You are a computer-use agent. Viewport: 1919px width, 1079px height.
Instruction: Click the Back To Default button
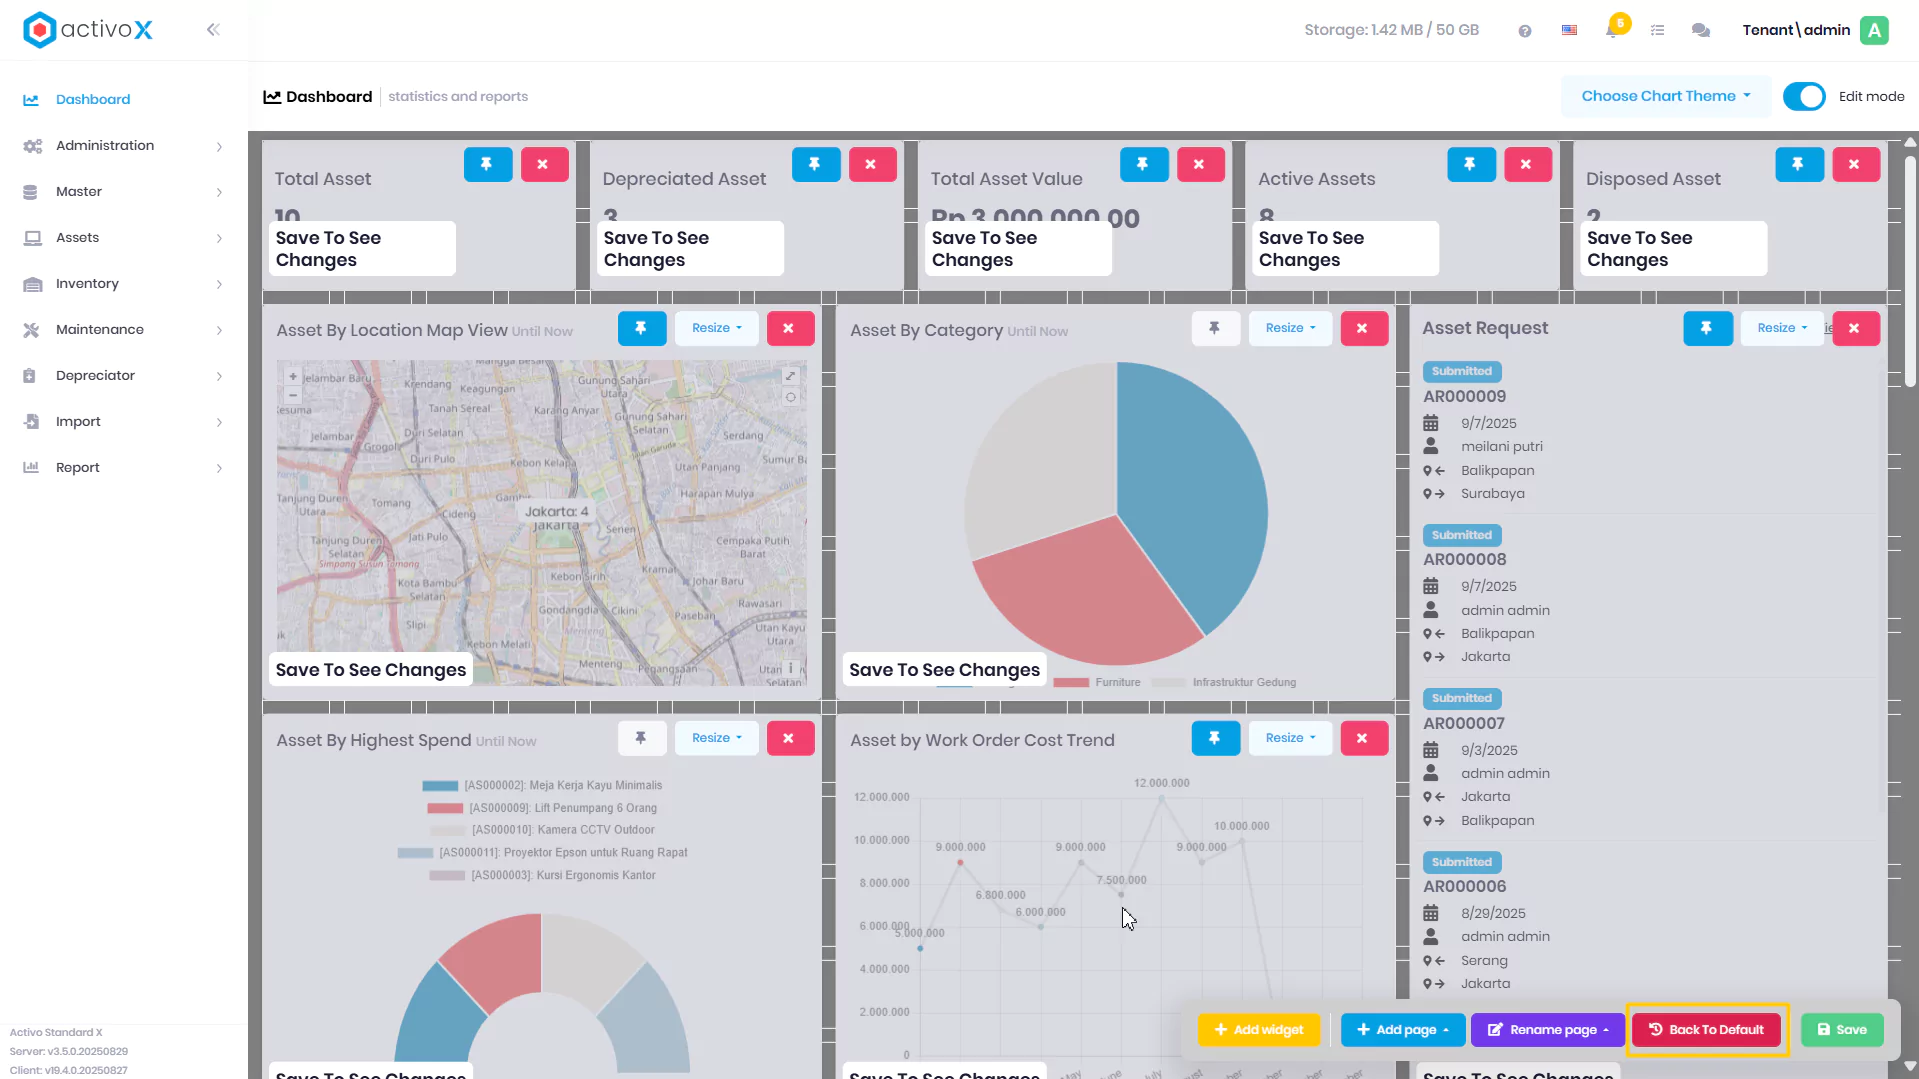(x=1707, y=1030)
